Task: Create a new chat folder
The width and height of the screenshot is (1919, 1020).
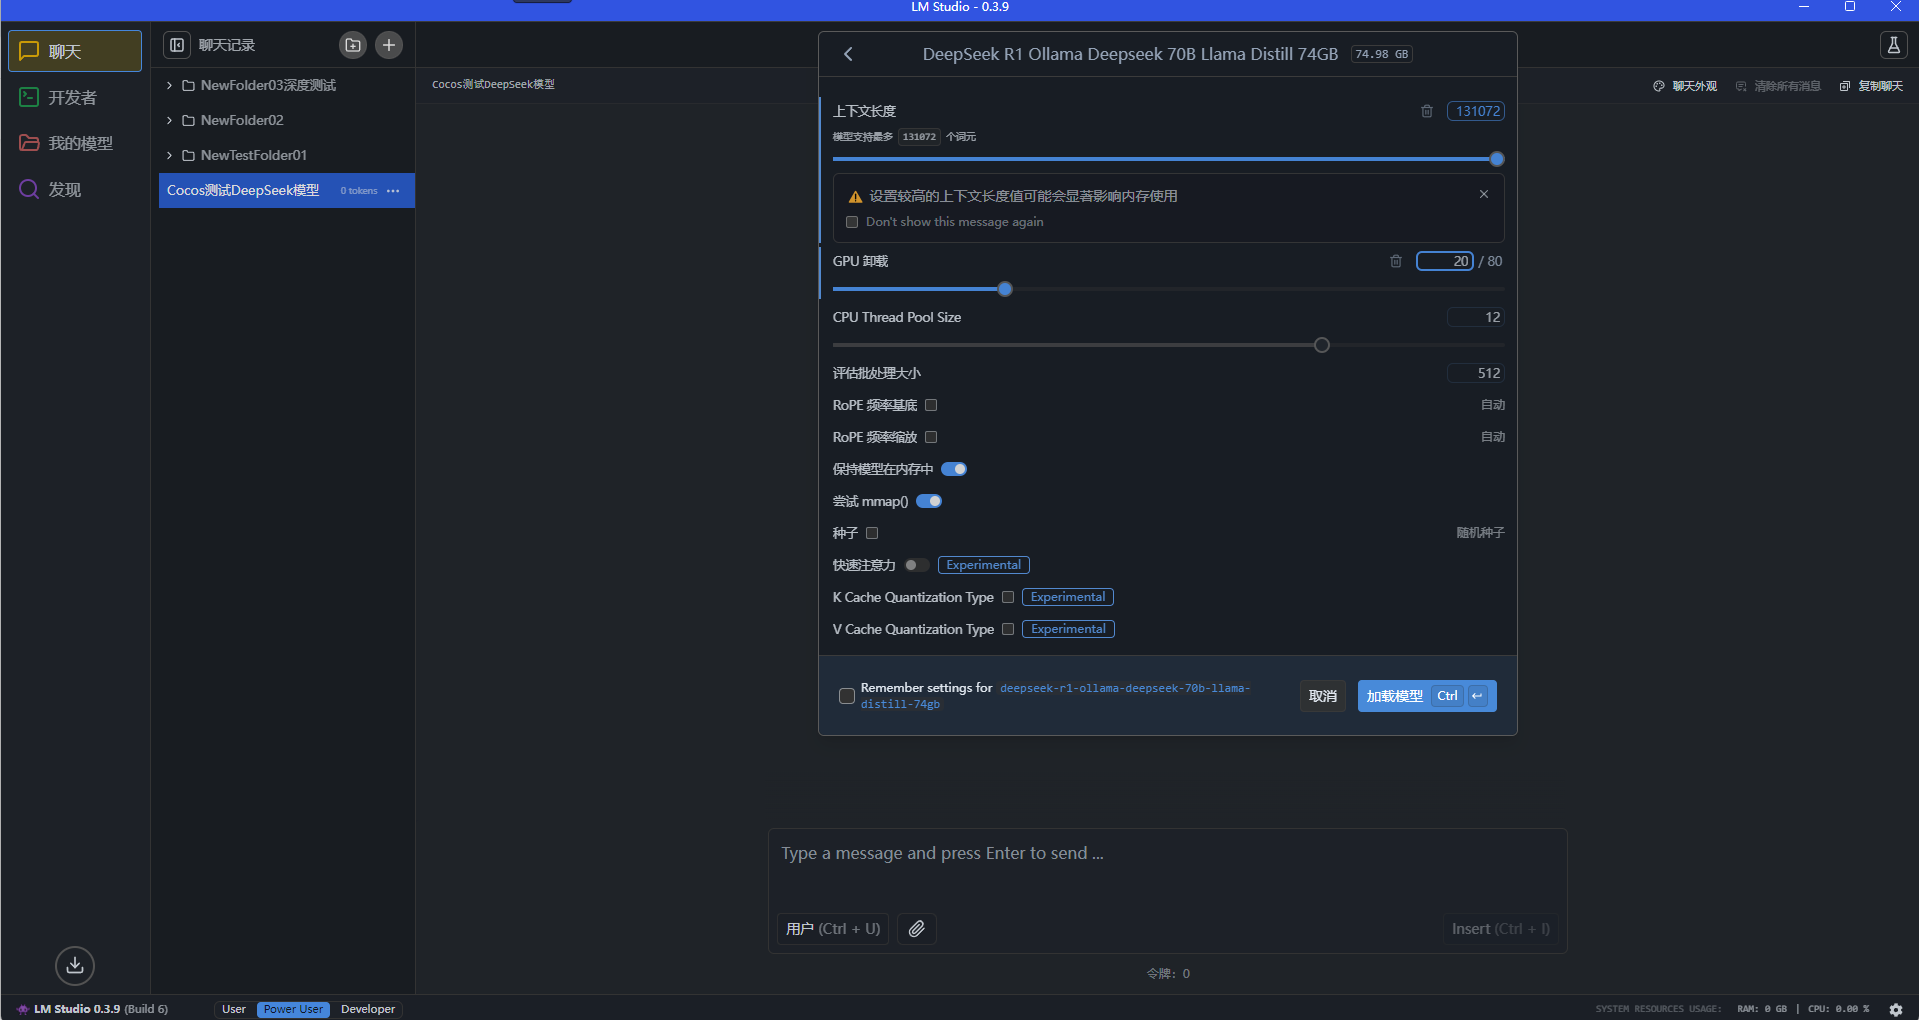Action: [x=353, y=45]
